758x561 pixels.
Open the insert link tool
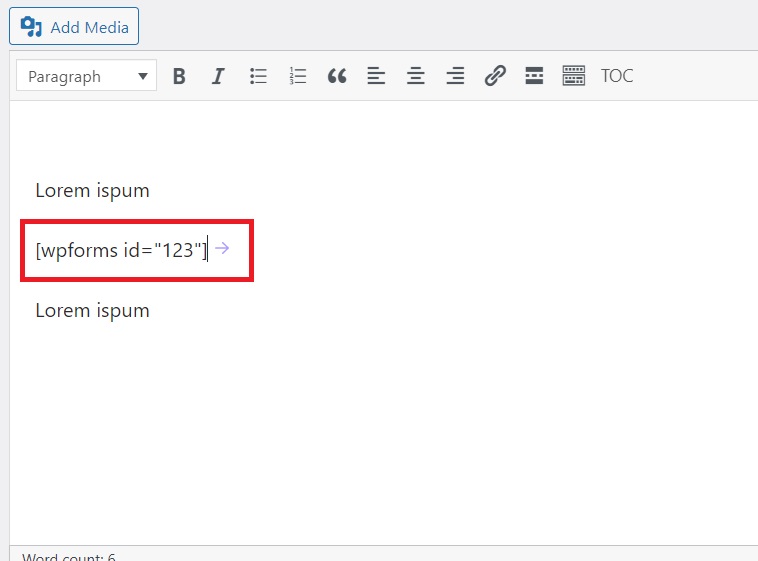point(495,76)
